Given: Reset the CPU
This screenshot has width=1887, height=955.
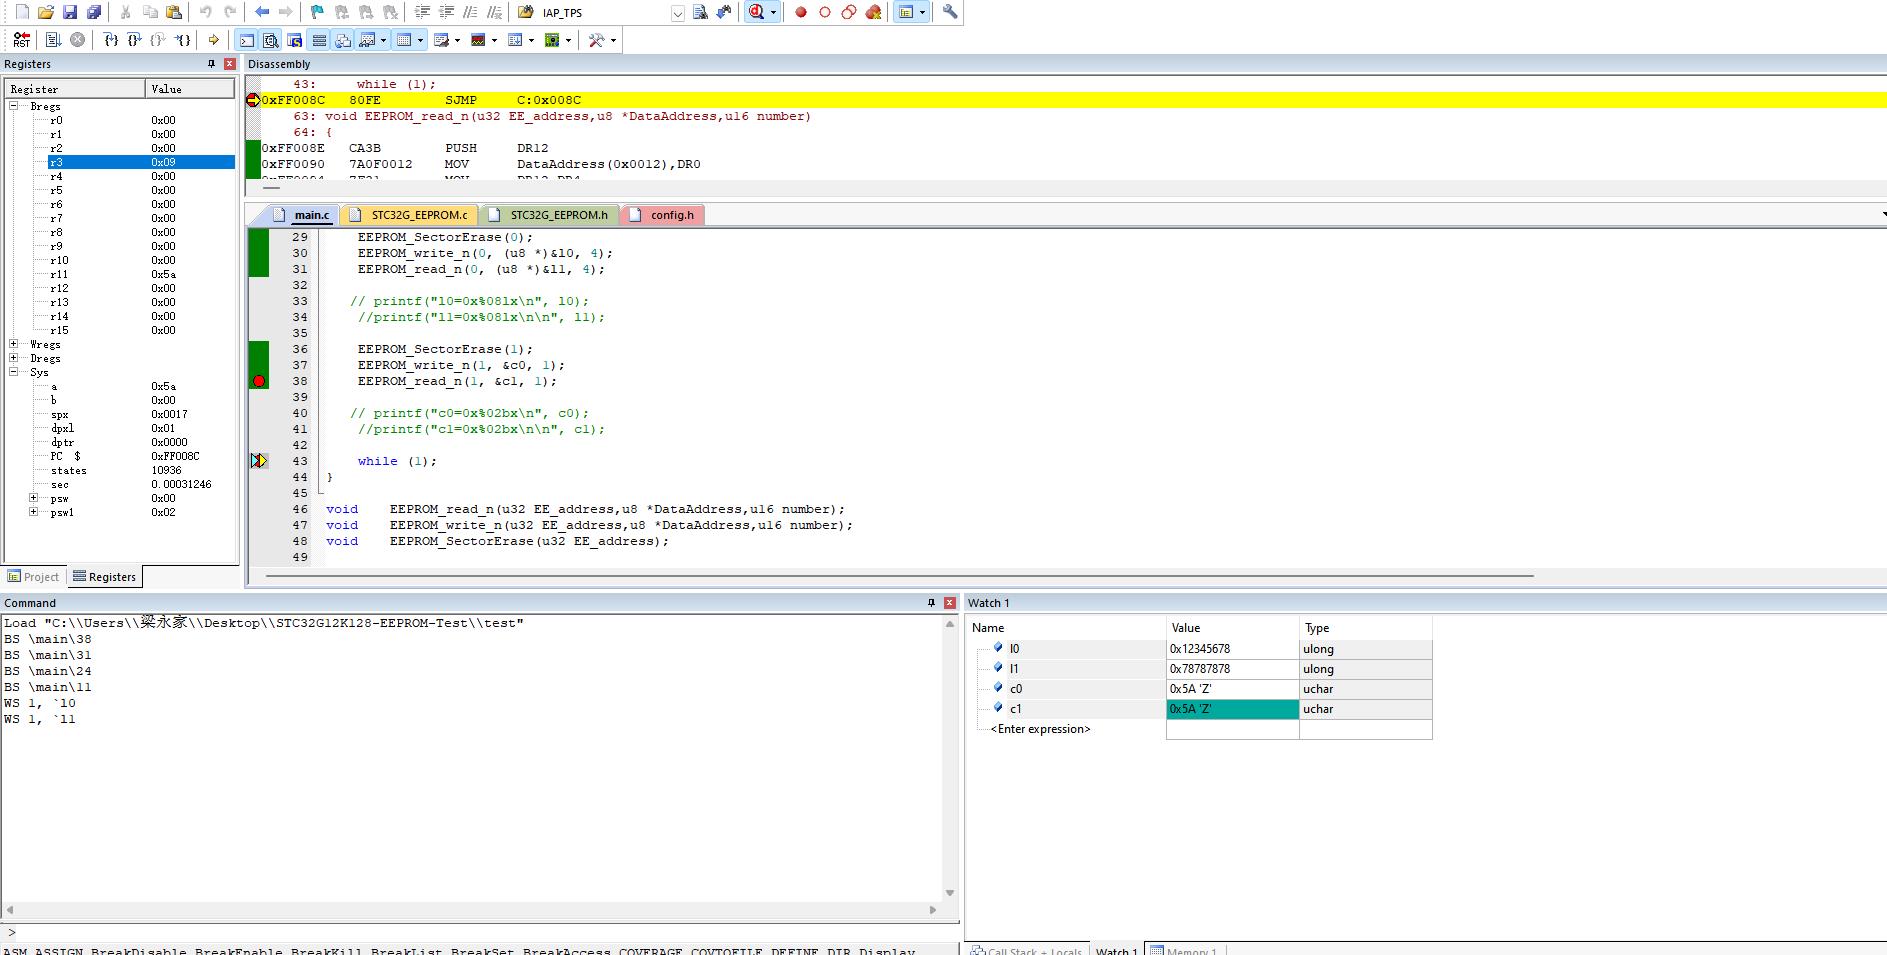Looking at the screenshot, I should pyautogui.click(x=21, y=40).
